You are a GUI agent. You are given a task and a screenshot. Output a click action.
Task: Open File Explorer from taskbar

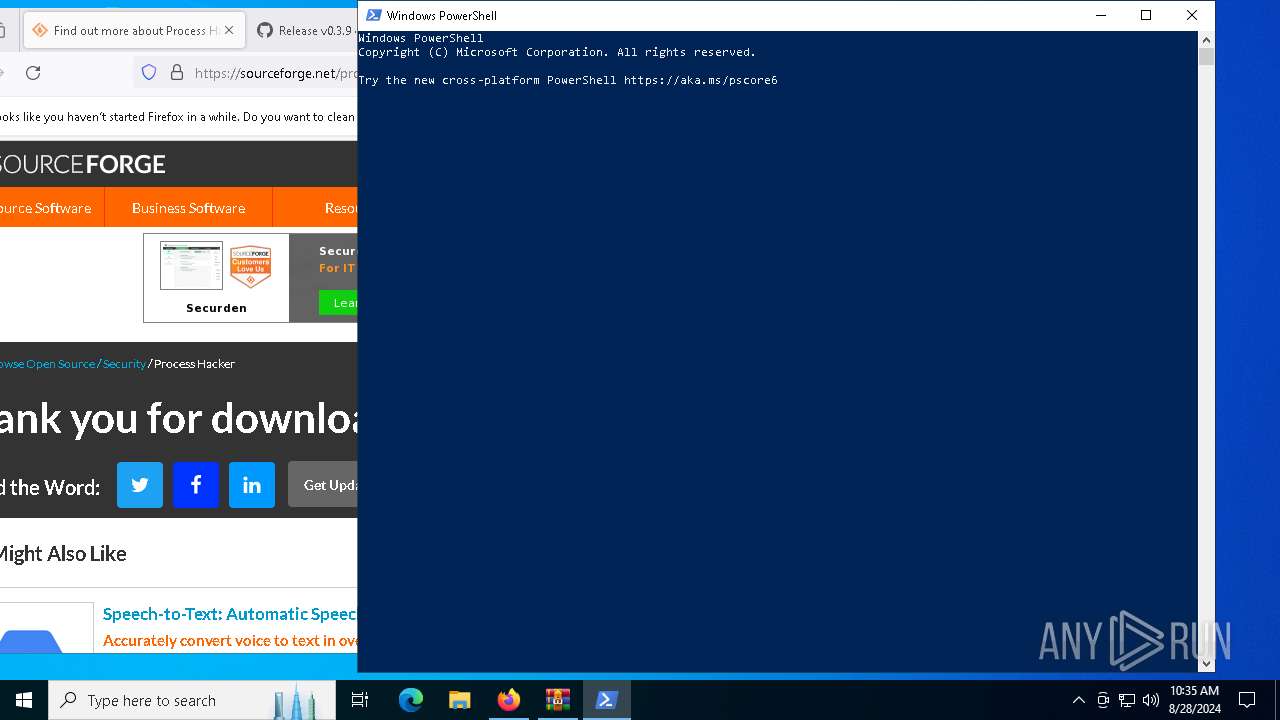[x=460, y=700]
